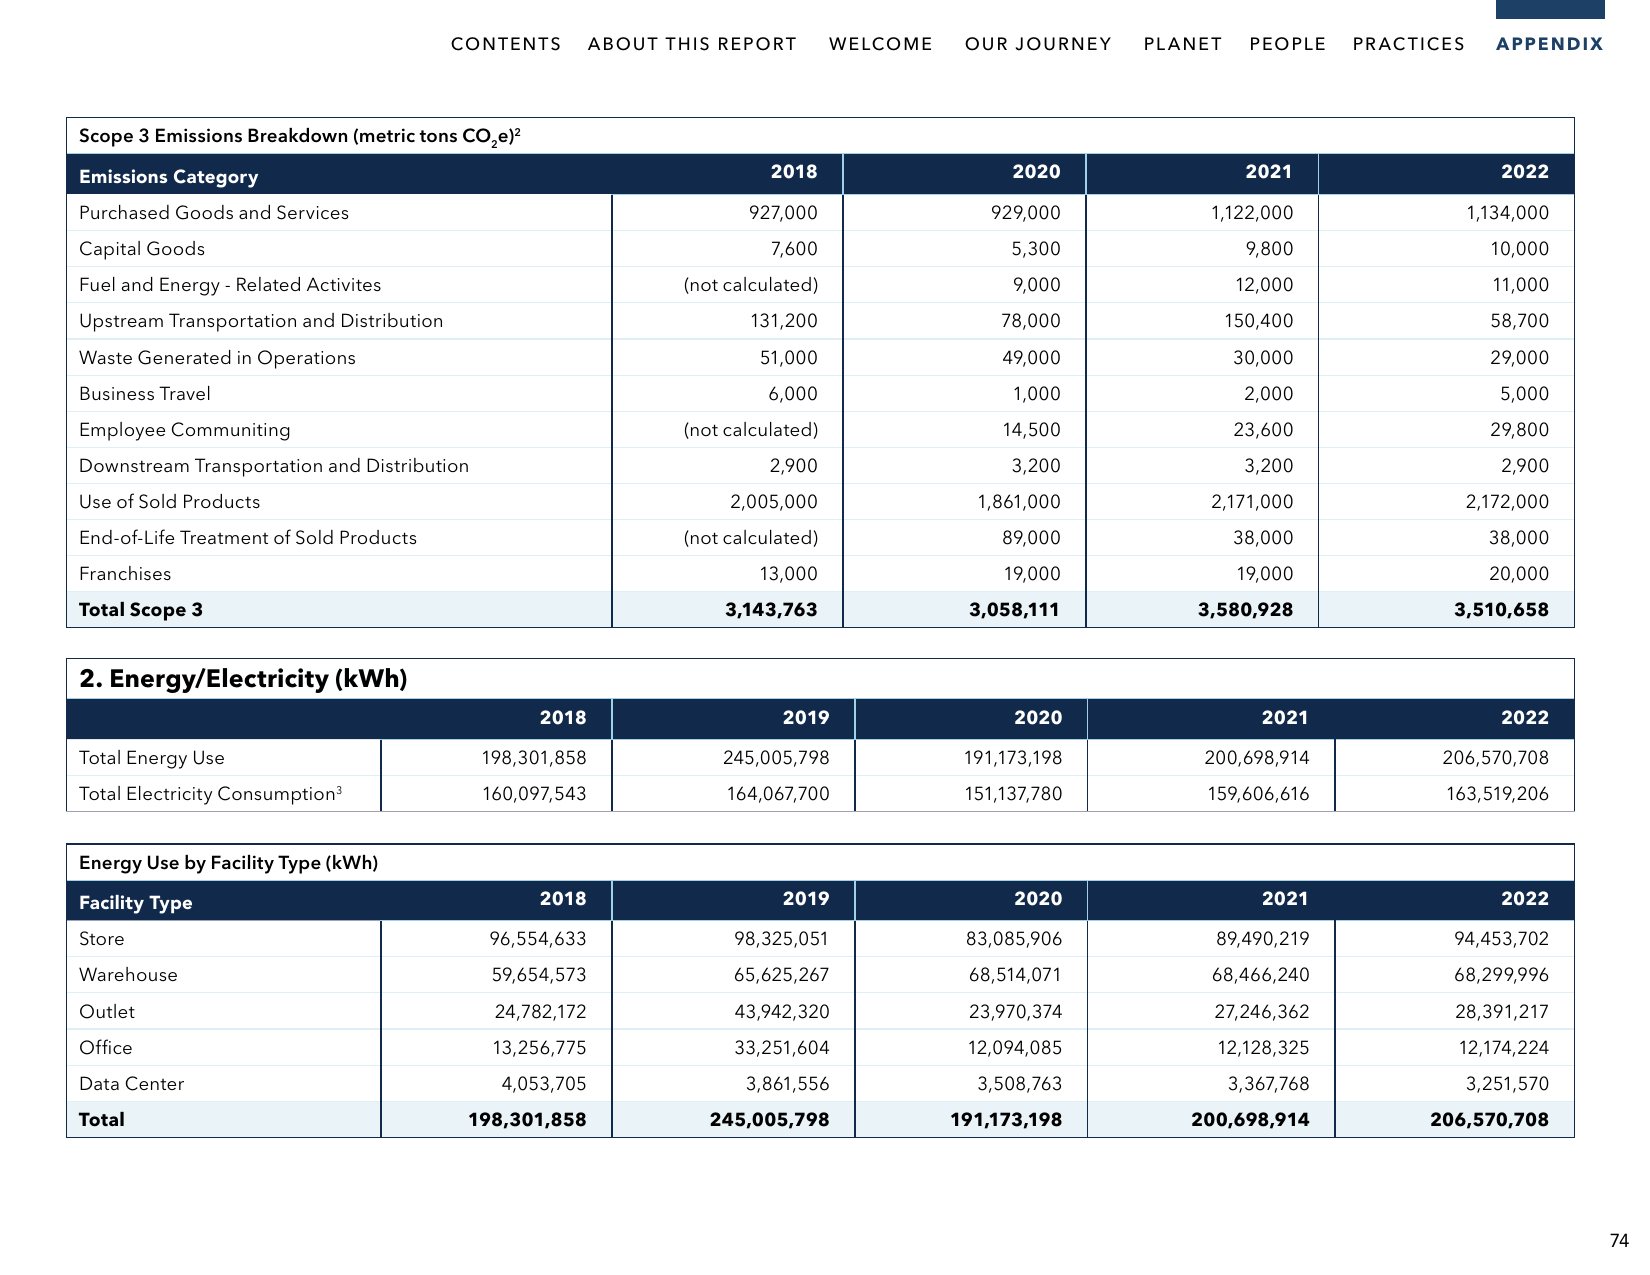Click the Warehouse row label
This screenshot has height=1275, width=1650.
click(x=128, y=975)
